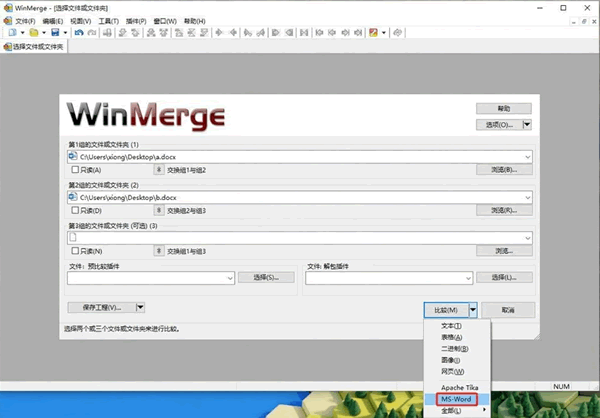Open the 编辑(E) menu
Viewport: 600px width, 418px height.
pyautogui.click(x=52, y=21)
